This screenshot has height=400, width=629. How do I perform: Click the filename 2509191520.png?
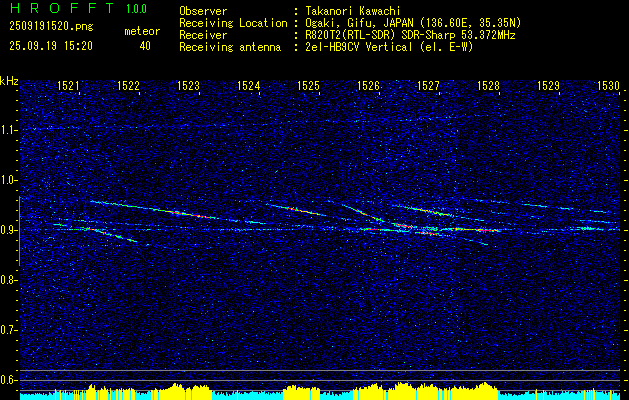point(51,27)
